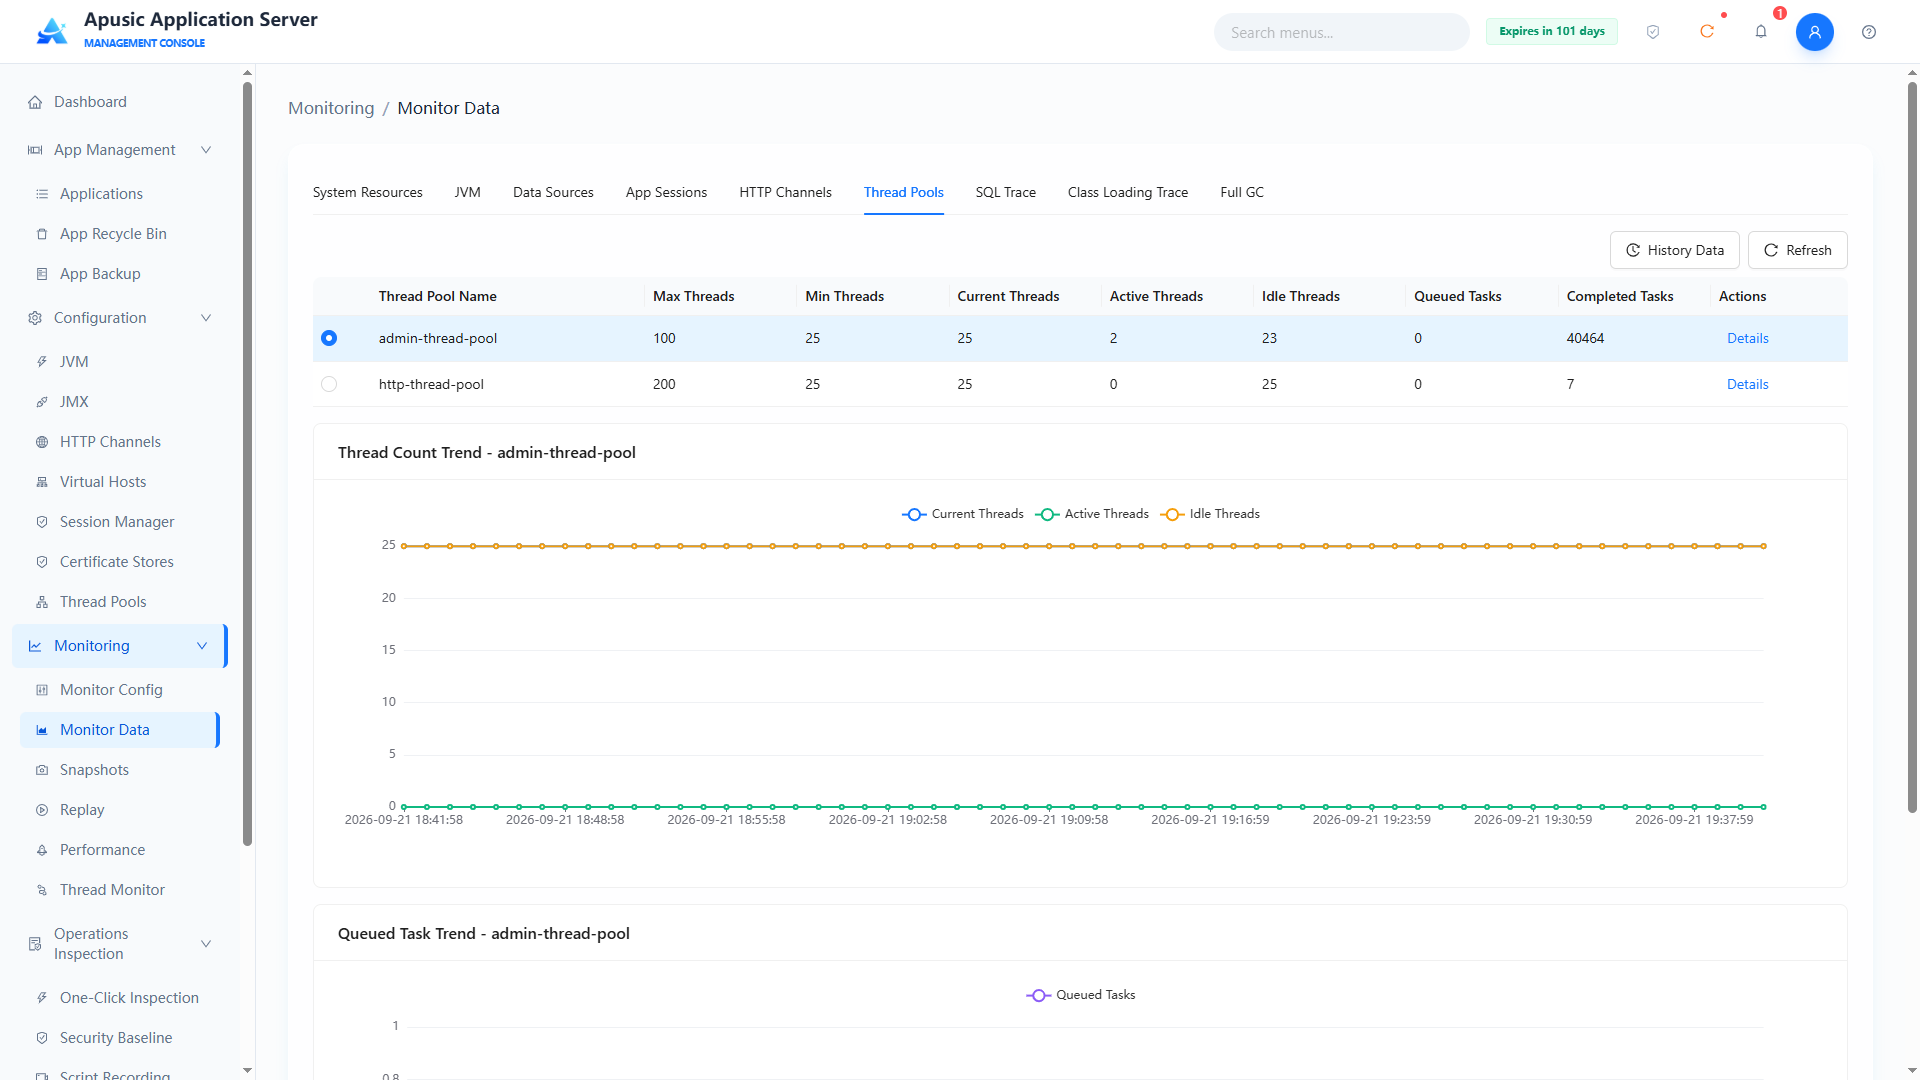
Task: Select the admin-thread-pool radio button
Action: tap(329, 338)
